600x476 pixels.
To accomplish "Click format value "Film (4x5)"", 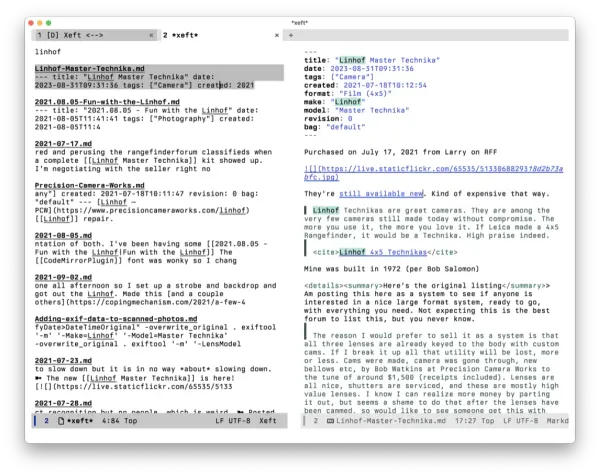I will click(365, 93).
